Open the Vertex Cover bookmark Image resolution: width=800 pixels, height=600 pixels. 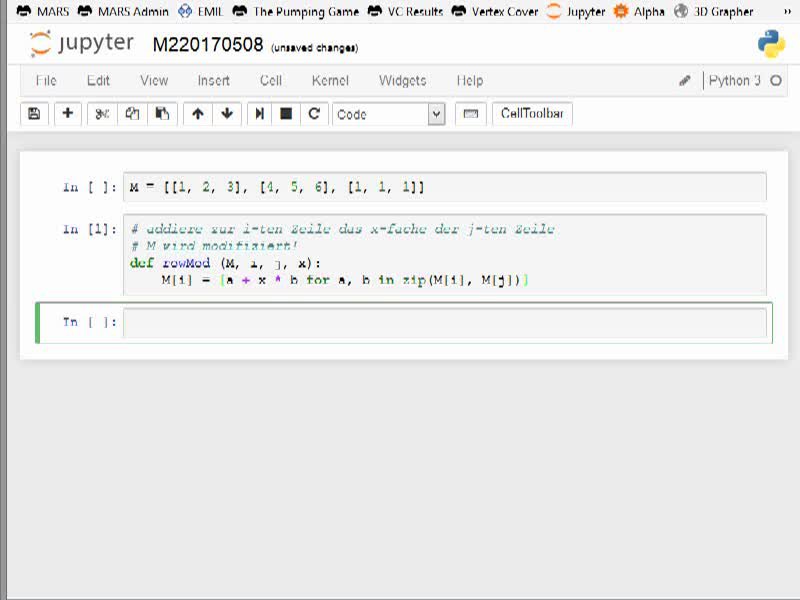tap(495, 11)
